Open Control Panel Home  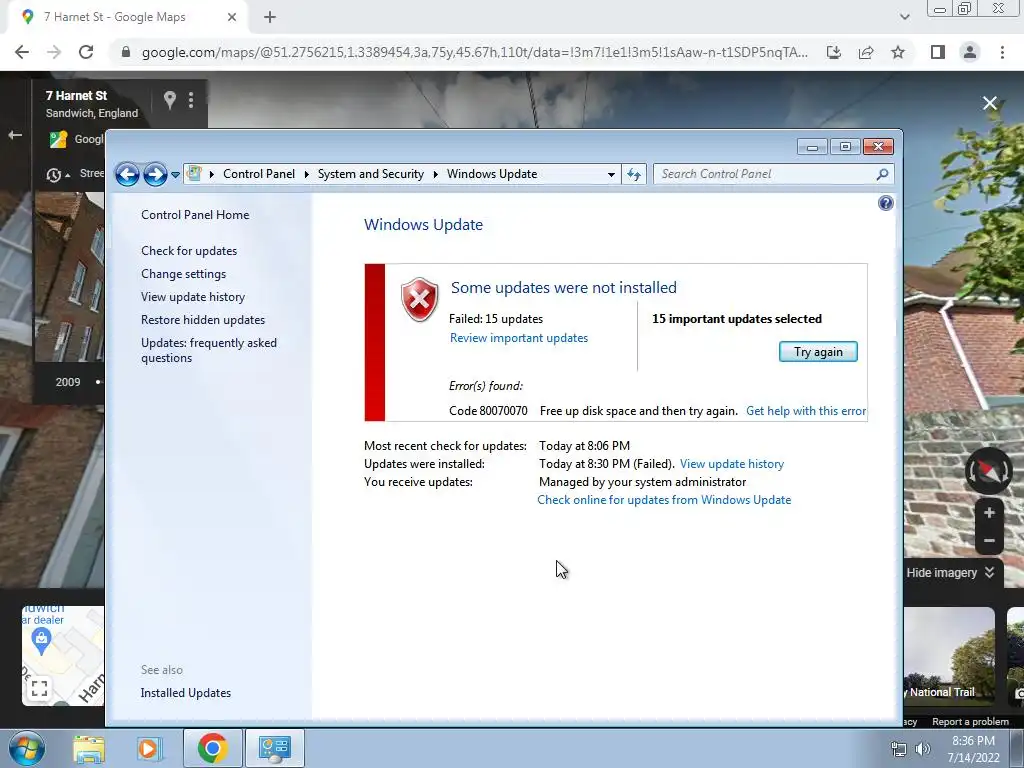pyautogui.click(x=195, y=215)
